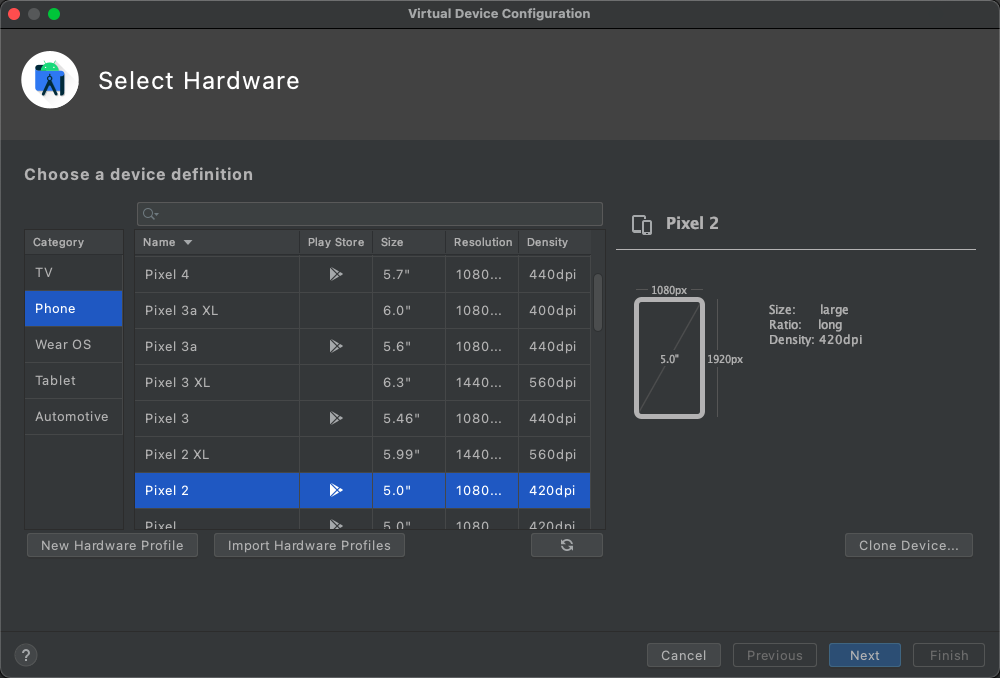
Task: Click the Category column header
Action: (74, 242)
